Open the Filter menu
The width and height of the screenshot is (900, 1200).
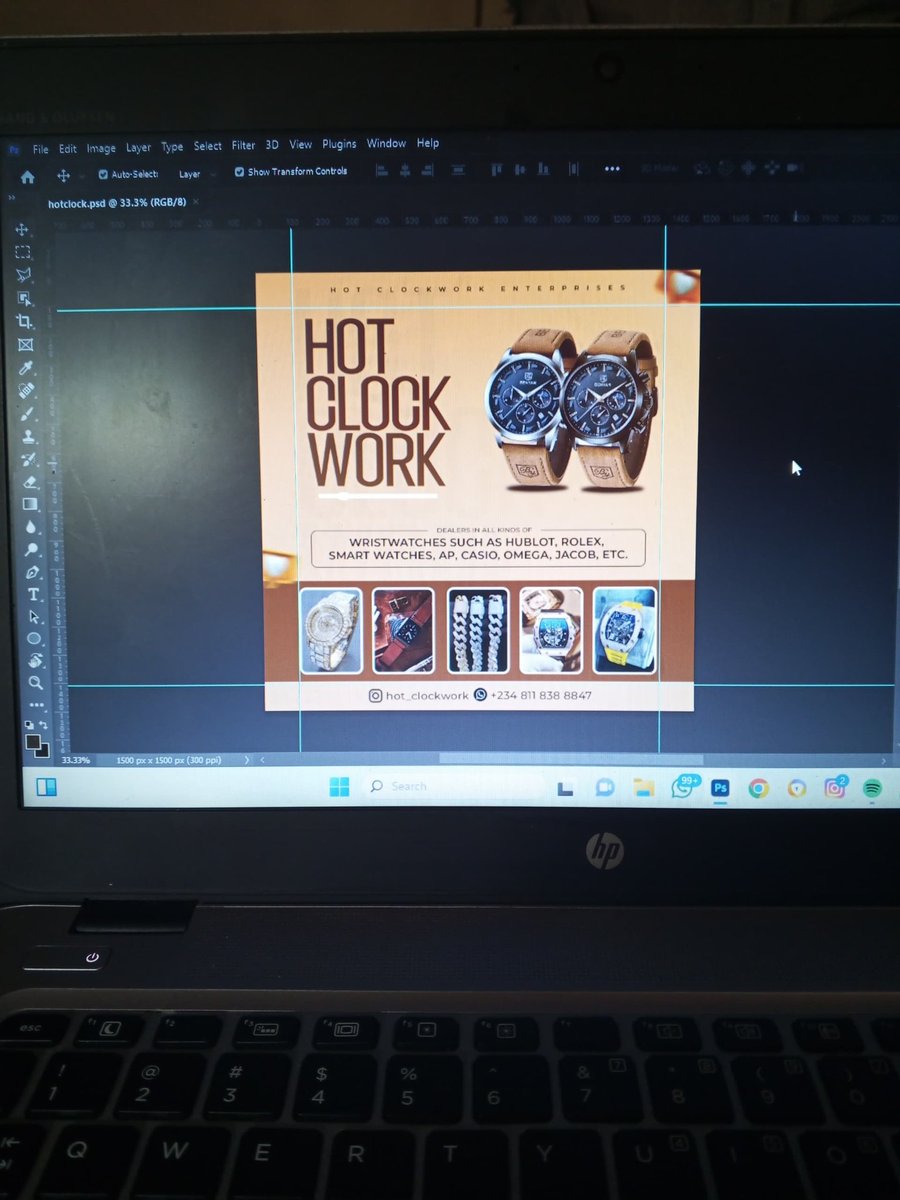tap(244, 145)
